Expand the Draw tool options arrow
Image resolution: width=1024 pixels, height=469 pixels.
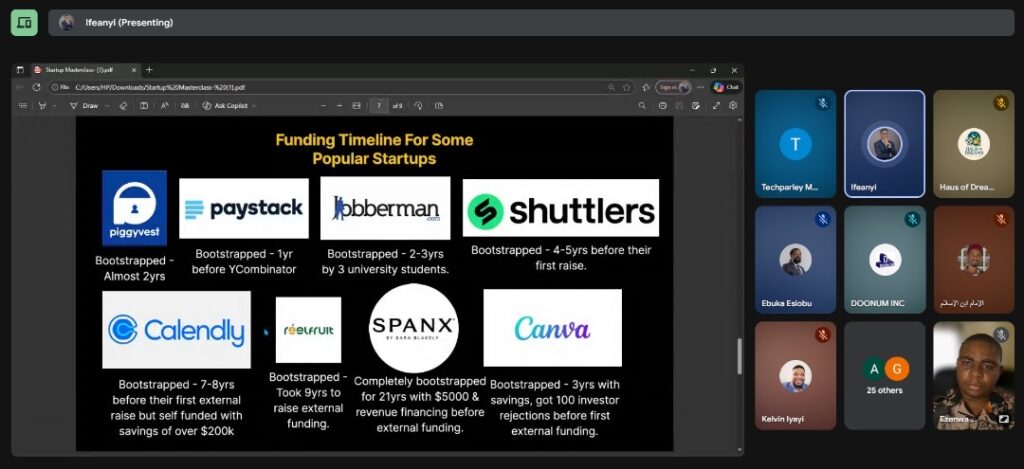(x=106, y=105)
